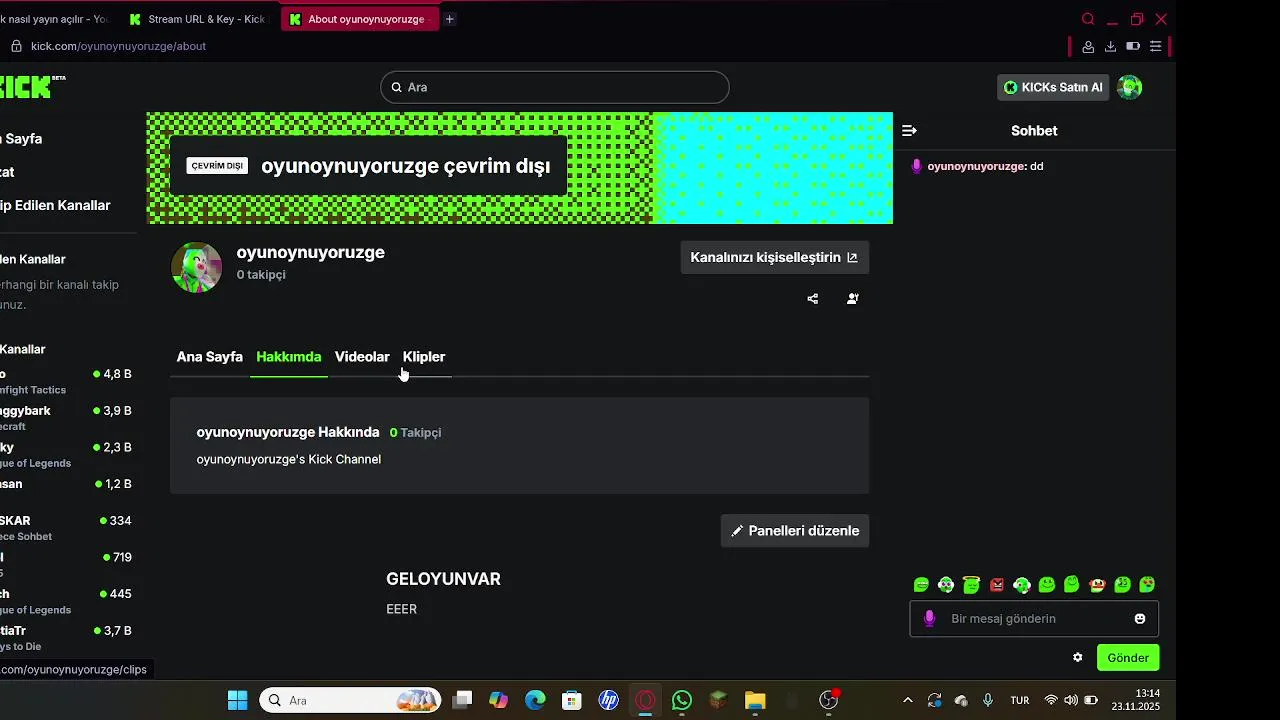The height and width of the screenshot is (720, 1280).
Task: Open Ana Sayfa link in left sidebar
Action: click(21, 139)
